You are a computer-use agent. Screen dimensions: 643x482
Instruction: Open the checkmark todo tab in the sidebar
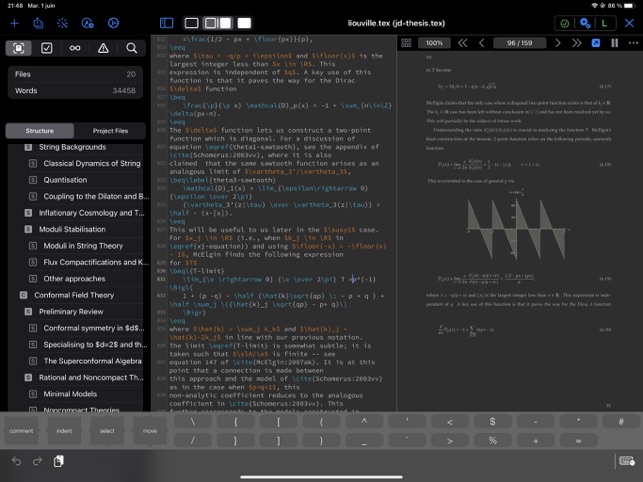click(x=47, y=48)
